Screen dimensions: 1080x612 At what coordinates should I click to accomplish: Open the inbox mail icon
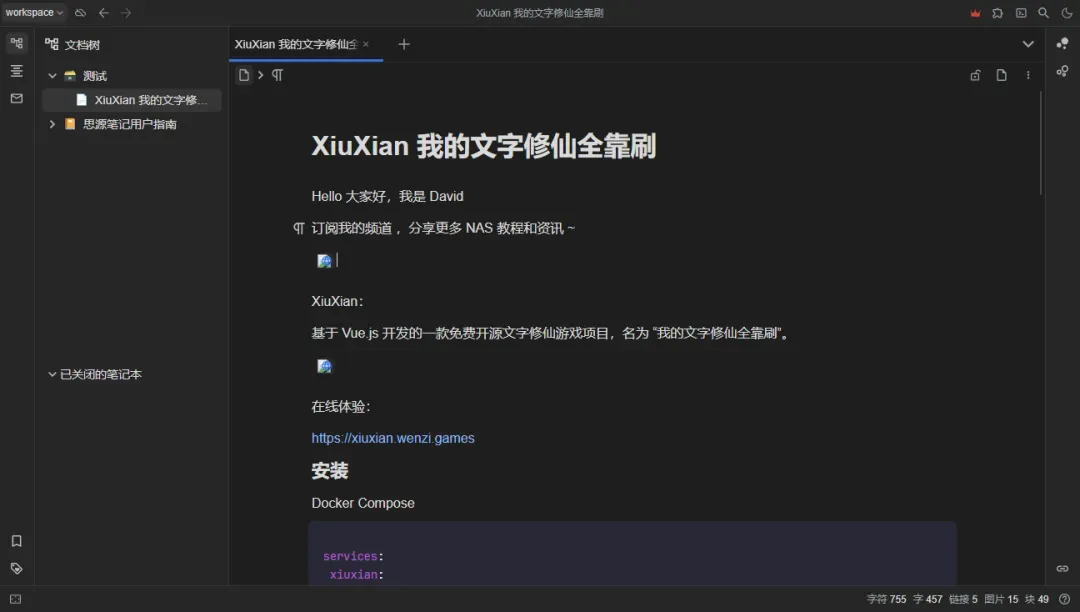coord(17,98)
